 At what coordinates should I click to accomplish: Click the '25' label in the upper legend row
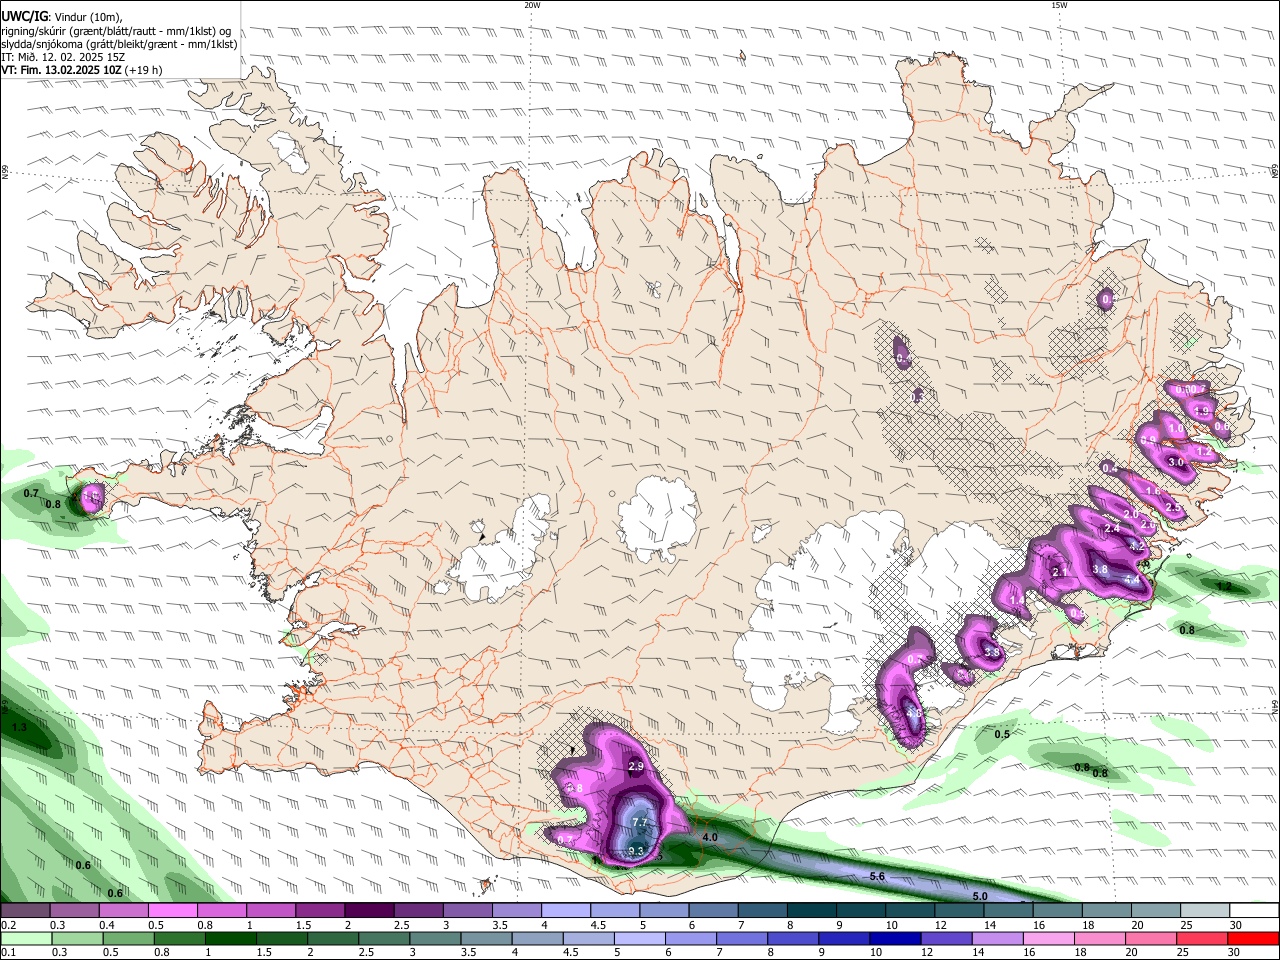[x=1186, y=925]
